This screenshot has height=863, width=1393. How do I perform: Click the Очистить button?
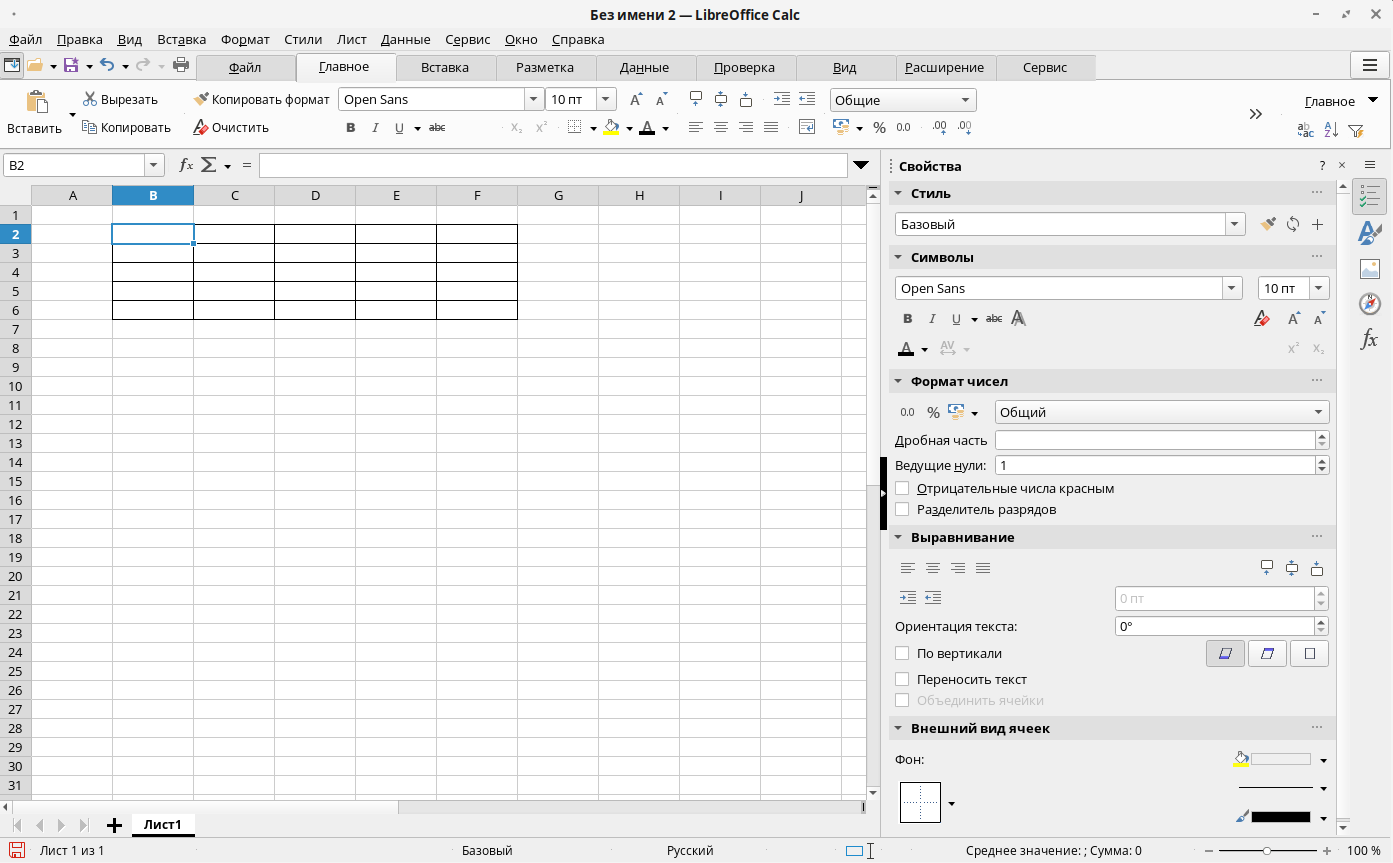click(x=231, y=128)
